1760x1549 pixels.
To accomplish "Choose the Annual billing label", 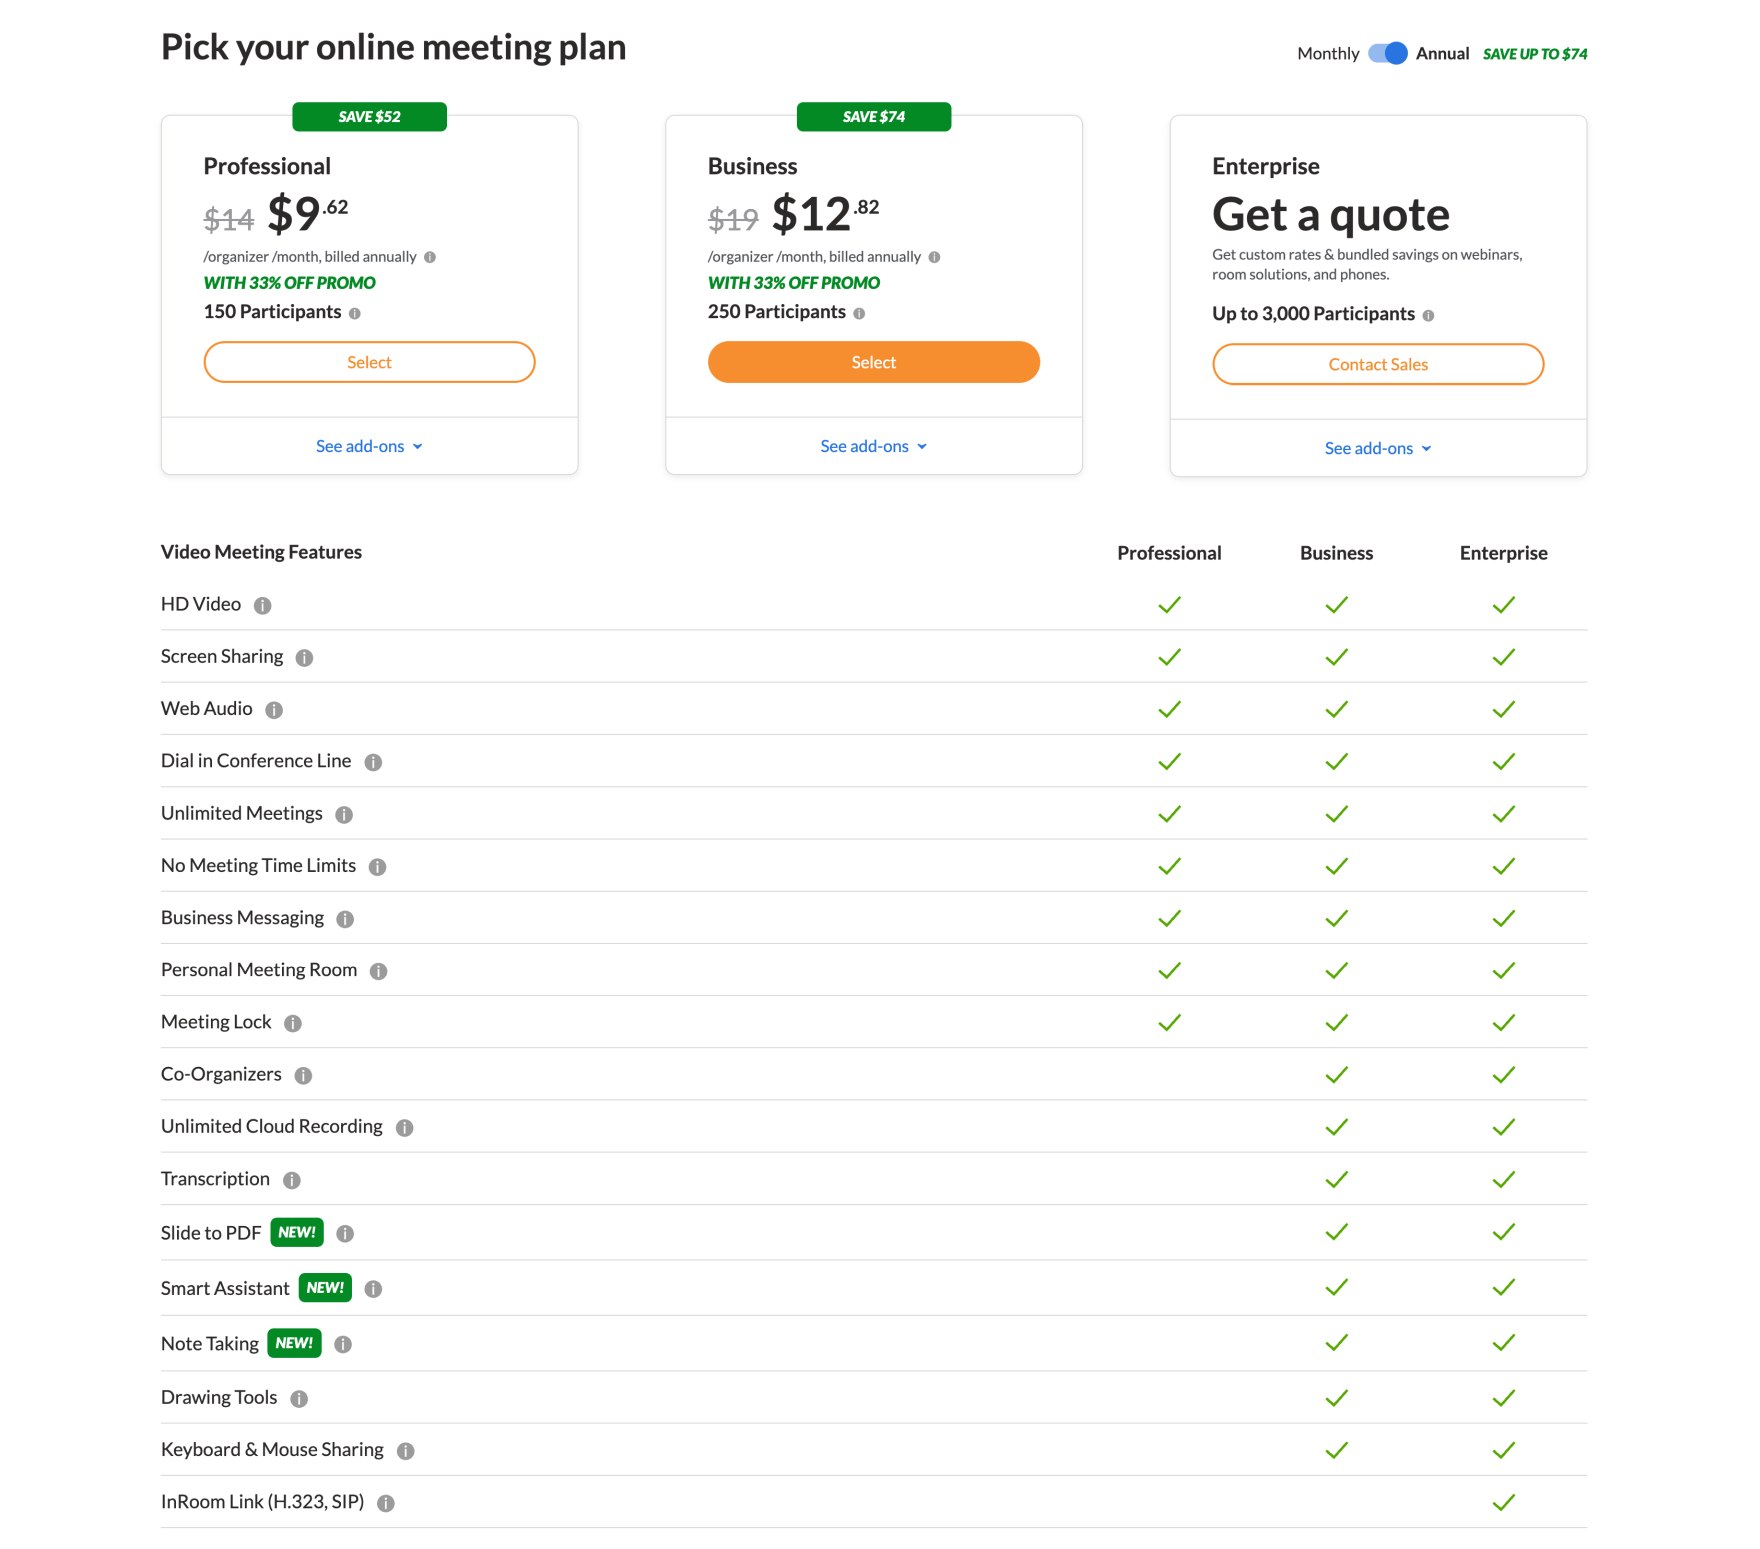I will point(1442,54).
